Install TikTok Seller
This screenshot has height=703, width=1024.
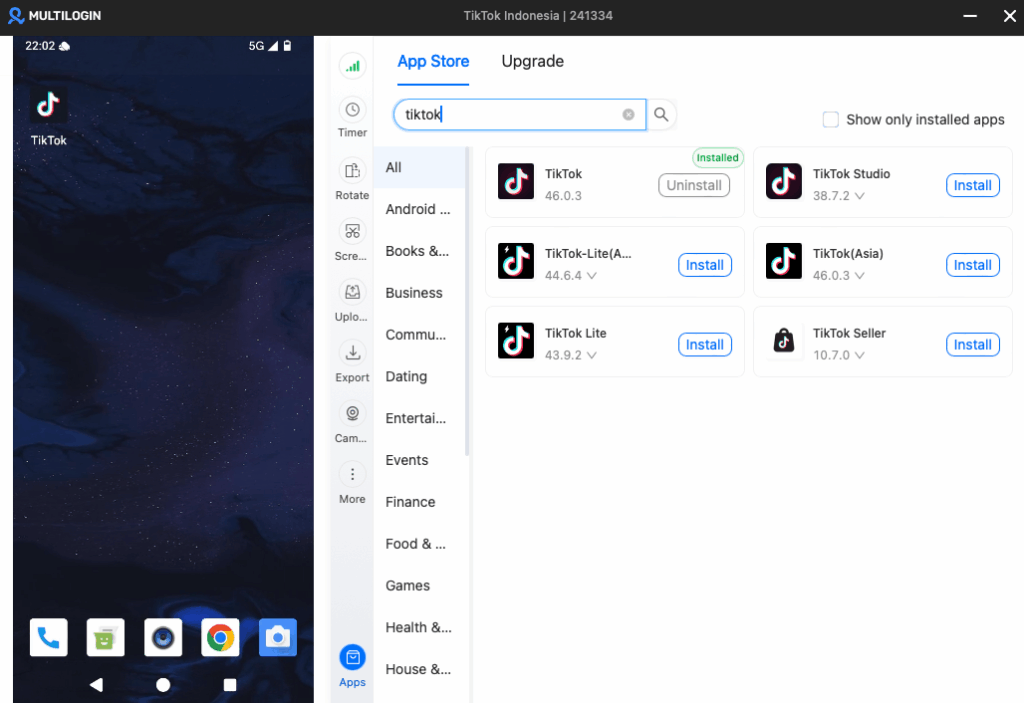[x=972, y=345]
